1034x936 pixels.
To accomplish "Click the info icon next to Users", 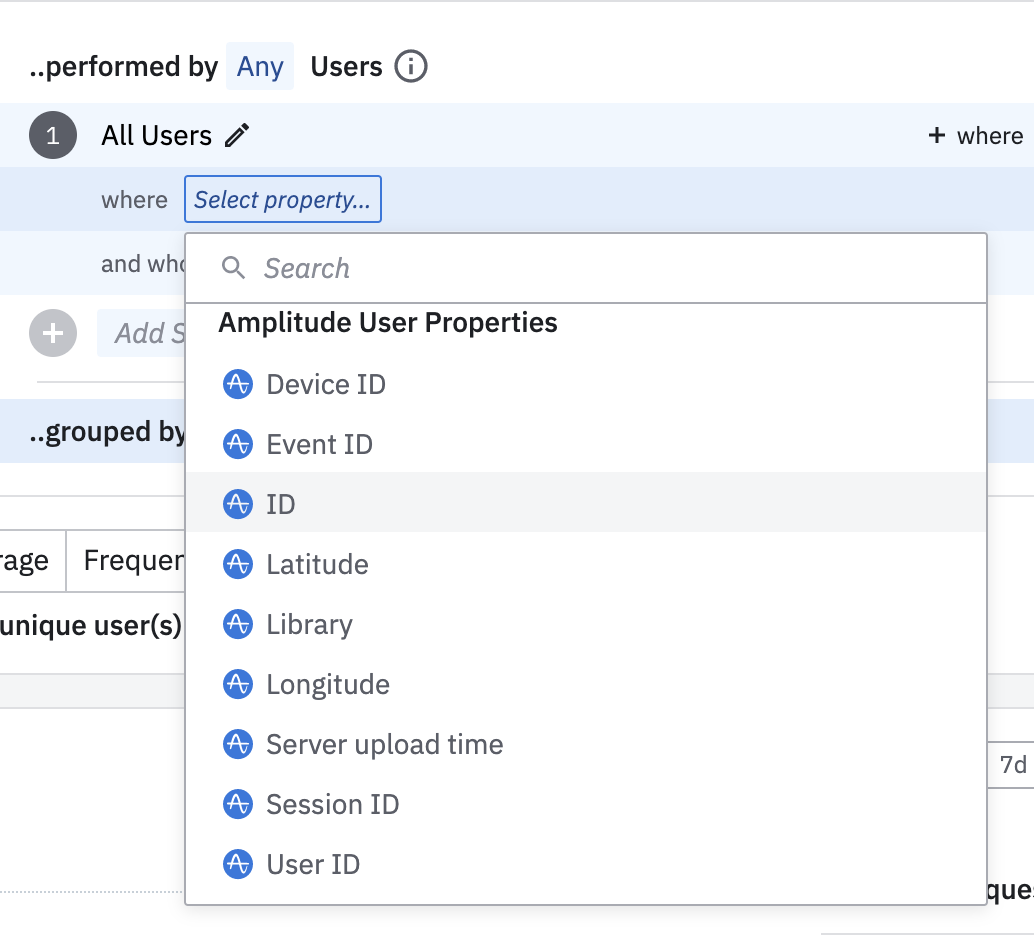I will click(411, 67).
